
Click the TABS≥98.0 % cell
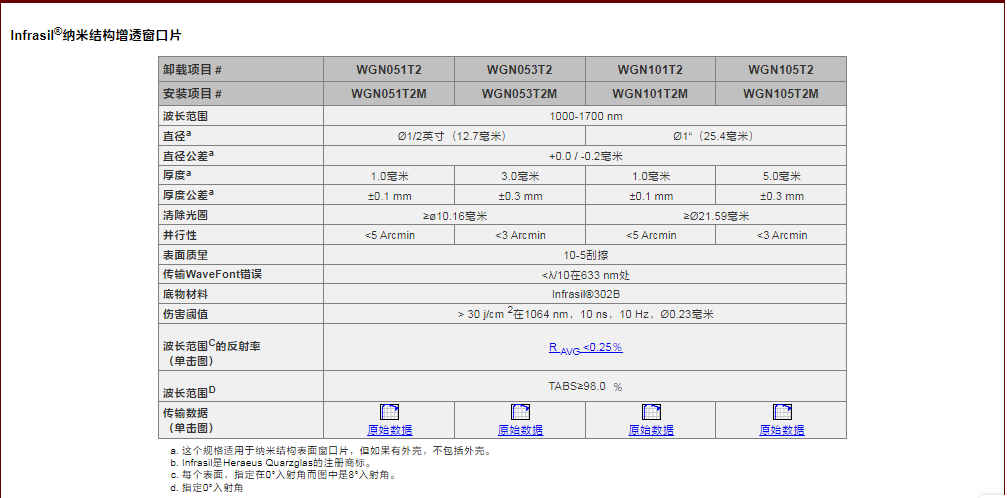tap(585, 386)
